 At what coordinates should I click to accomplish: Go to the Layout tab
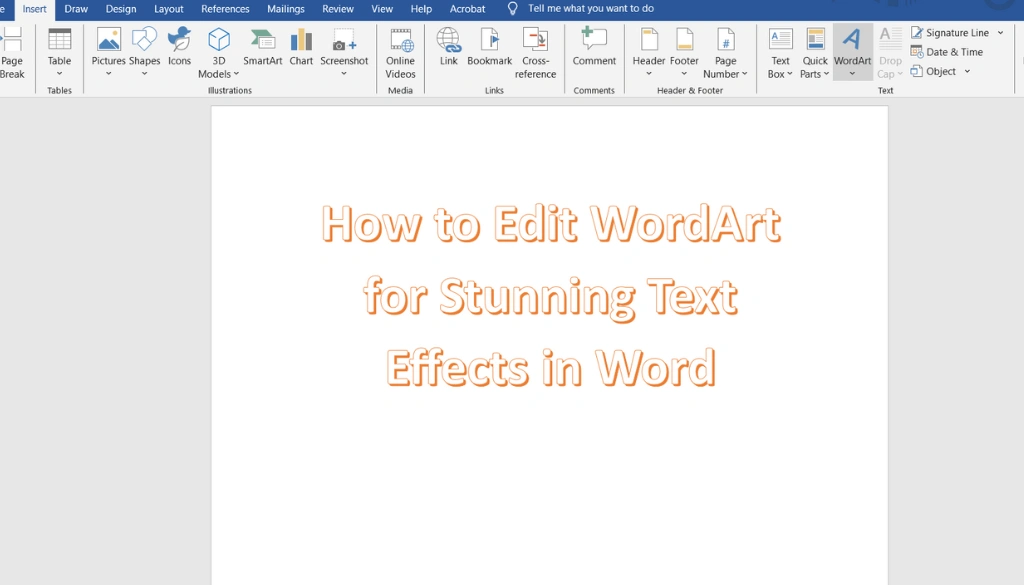(168, 9)
